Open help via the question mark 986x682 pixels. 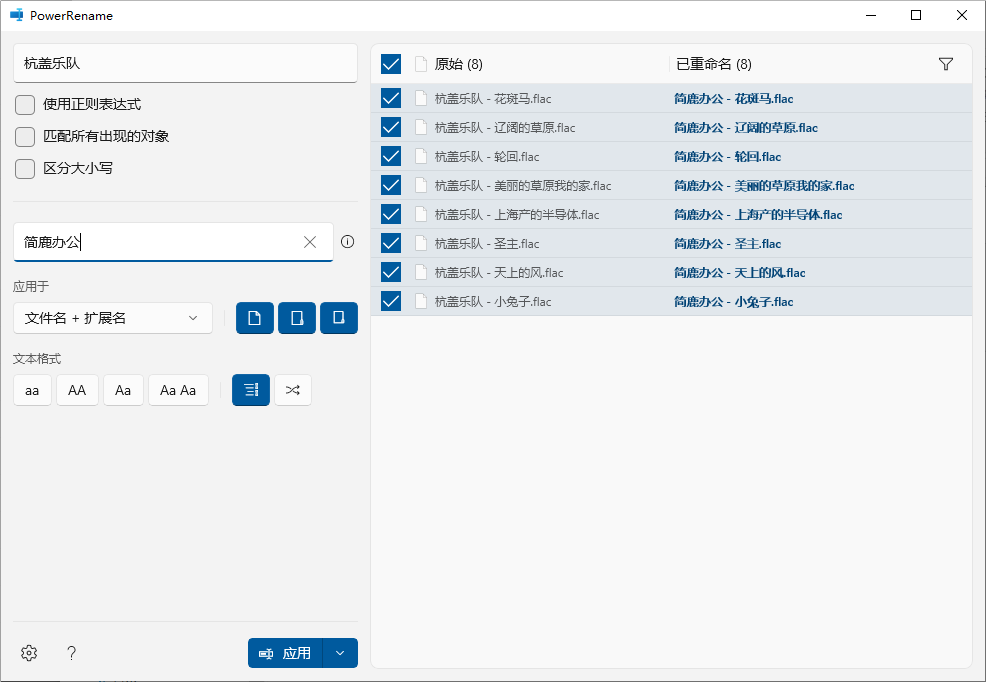pos(71,653)
